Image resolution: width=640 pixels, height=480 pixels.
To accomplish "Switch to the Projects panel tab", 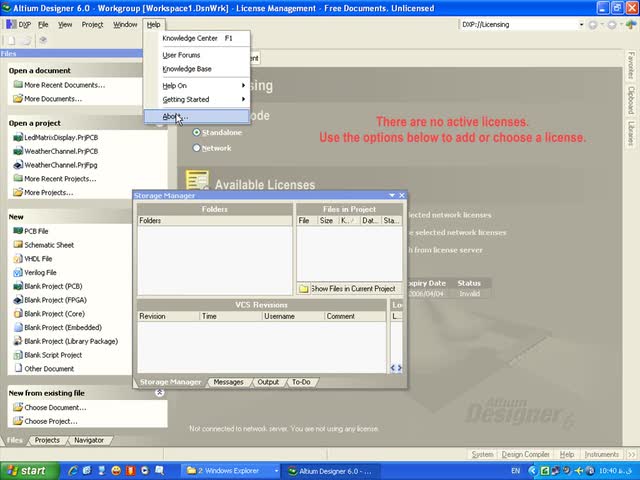I will (x=47, y=440).
